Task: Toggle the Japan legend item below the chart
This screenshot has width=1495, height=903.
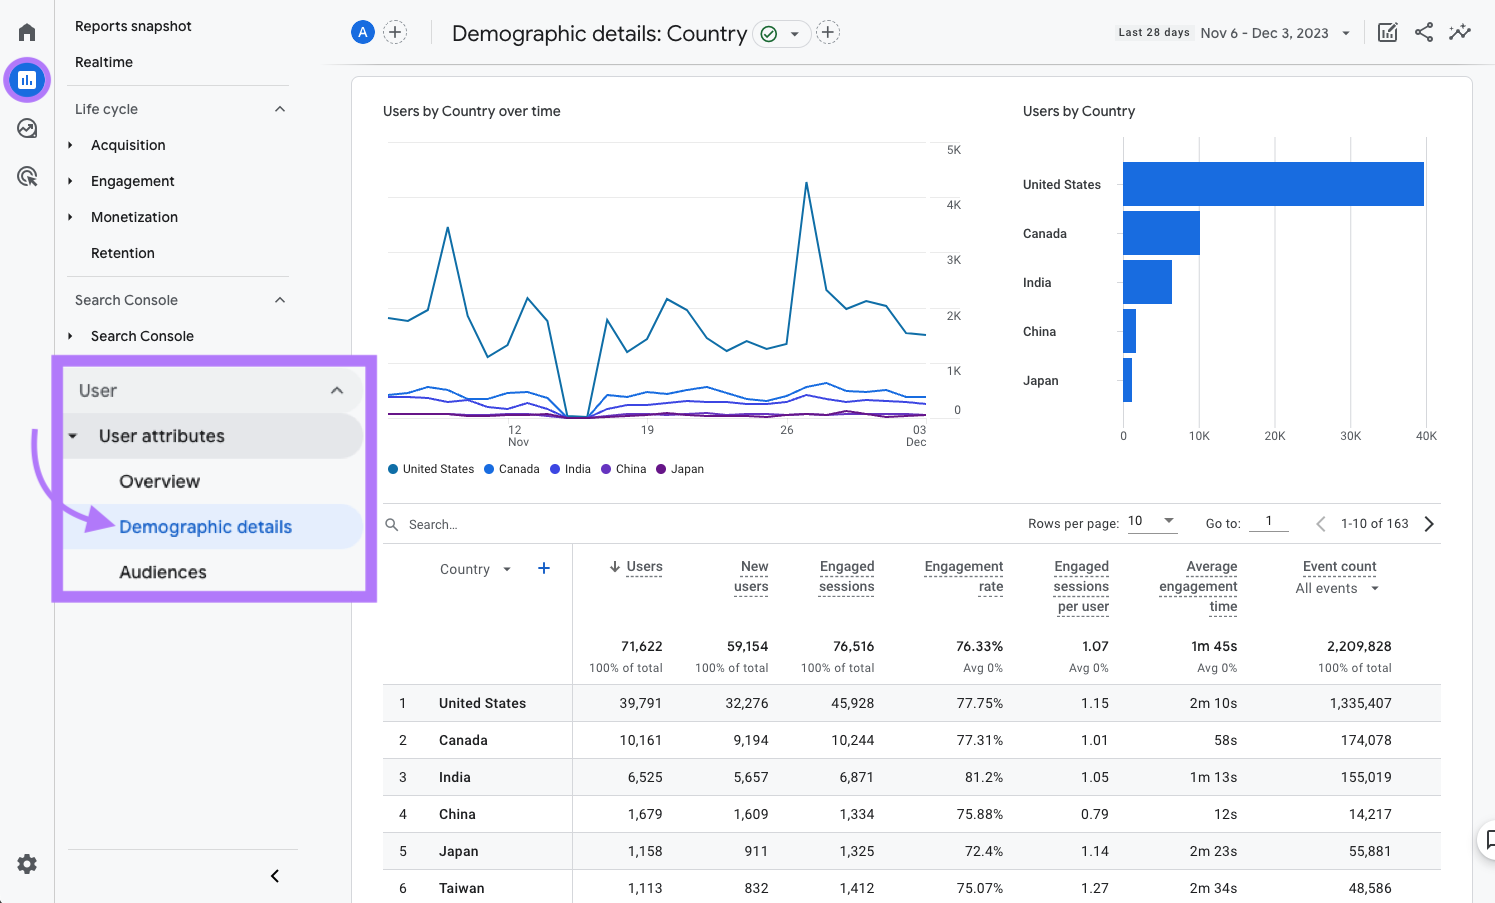Action: tap(679, 469)
